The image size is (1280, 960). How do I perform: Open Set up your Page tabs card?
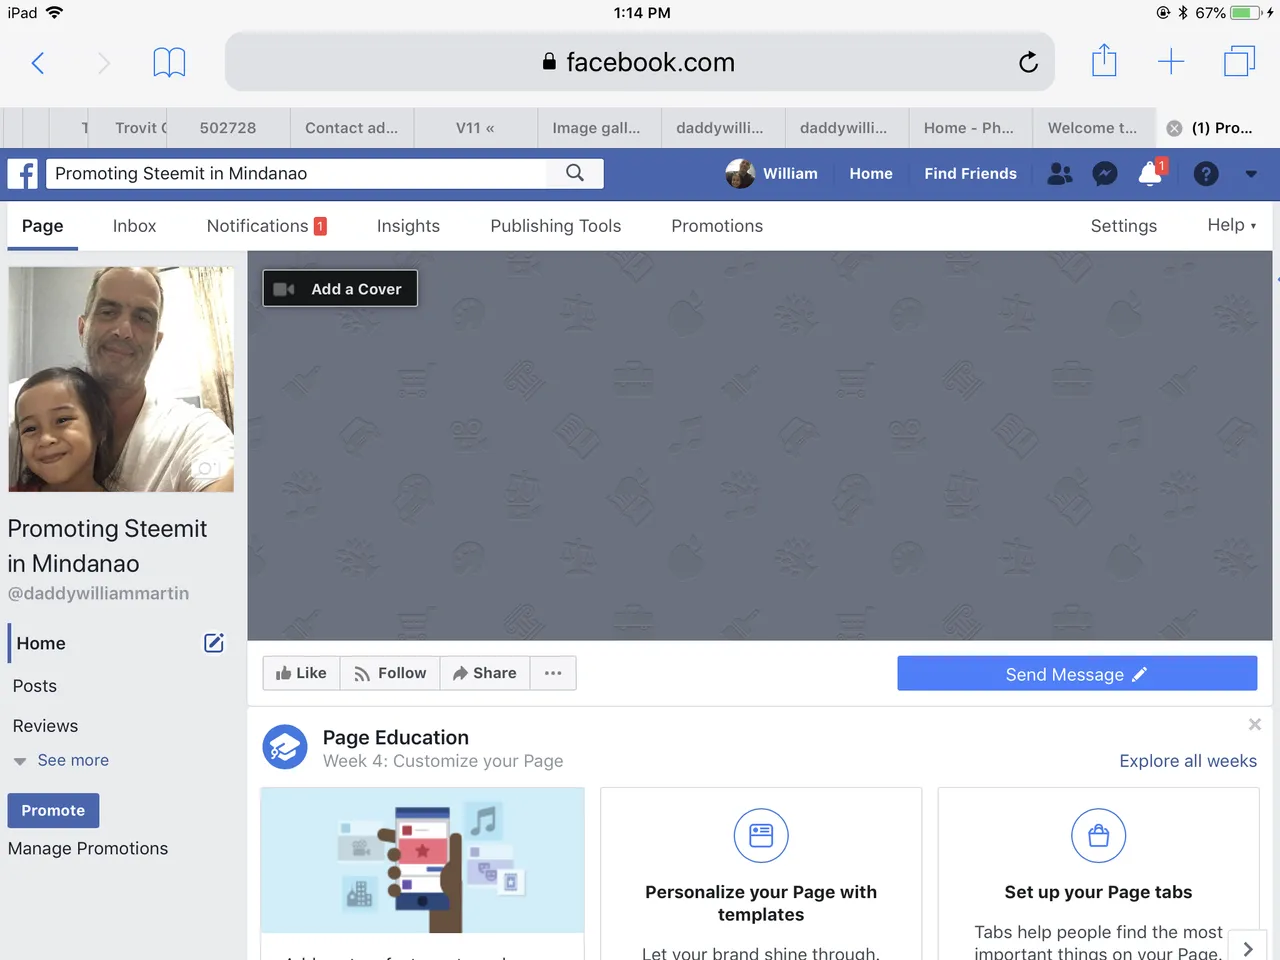(x=1098, y=873)
